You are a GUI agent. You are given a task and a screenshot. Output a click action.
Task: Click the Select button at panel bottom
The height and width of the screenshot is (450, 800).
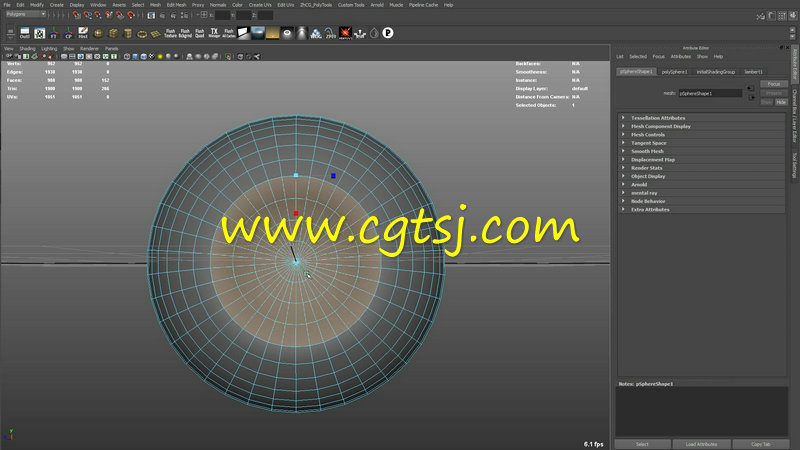pyautogui.click(x=642, y=444)
